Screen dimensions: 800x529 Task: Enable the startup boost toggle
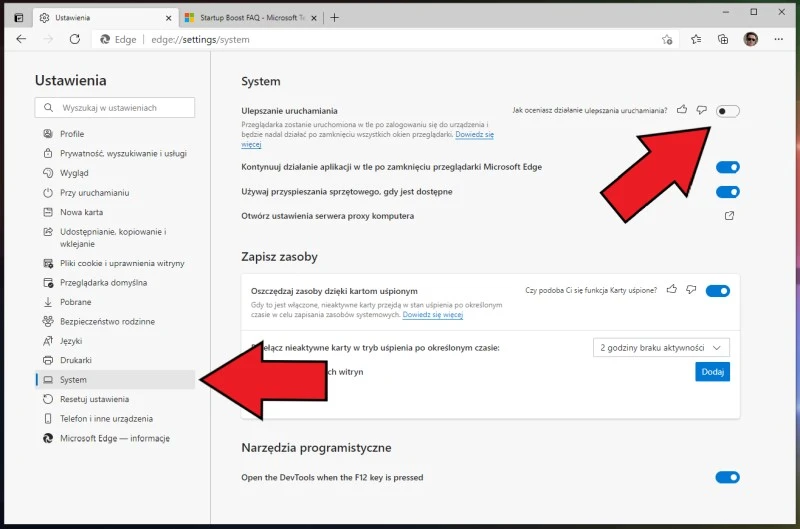(728, 111)
